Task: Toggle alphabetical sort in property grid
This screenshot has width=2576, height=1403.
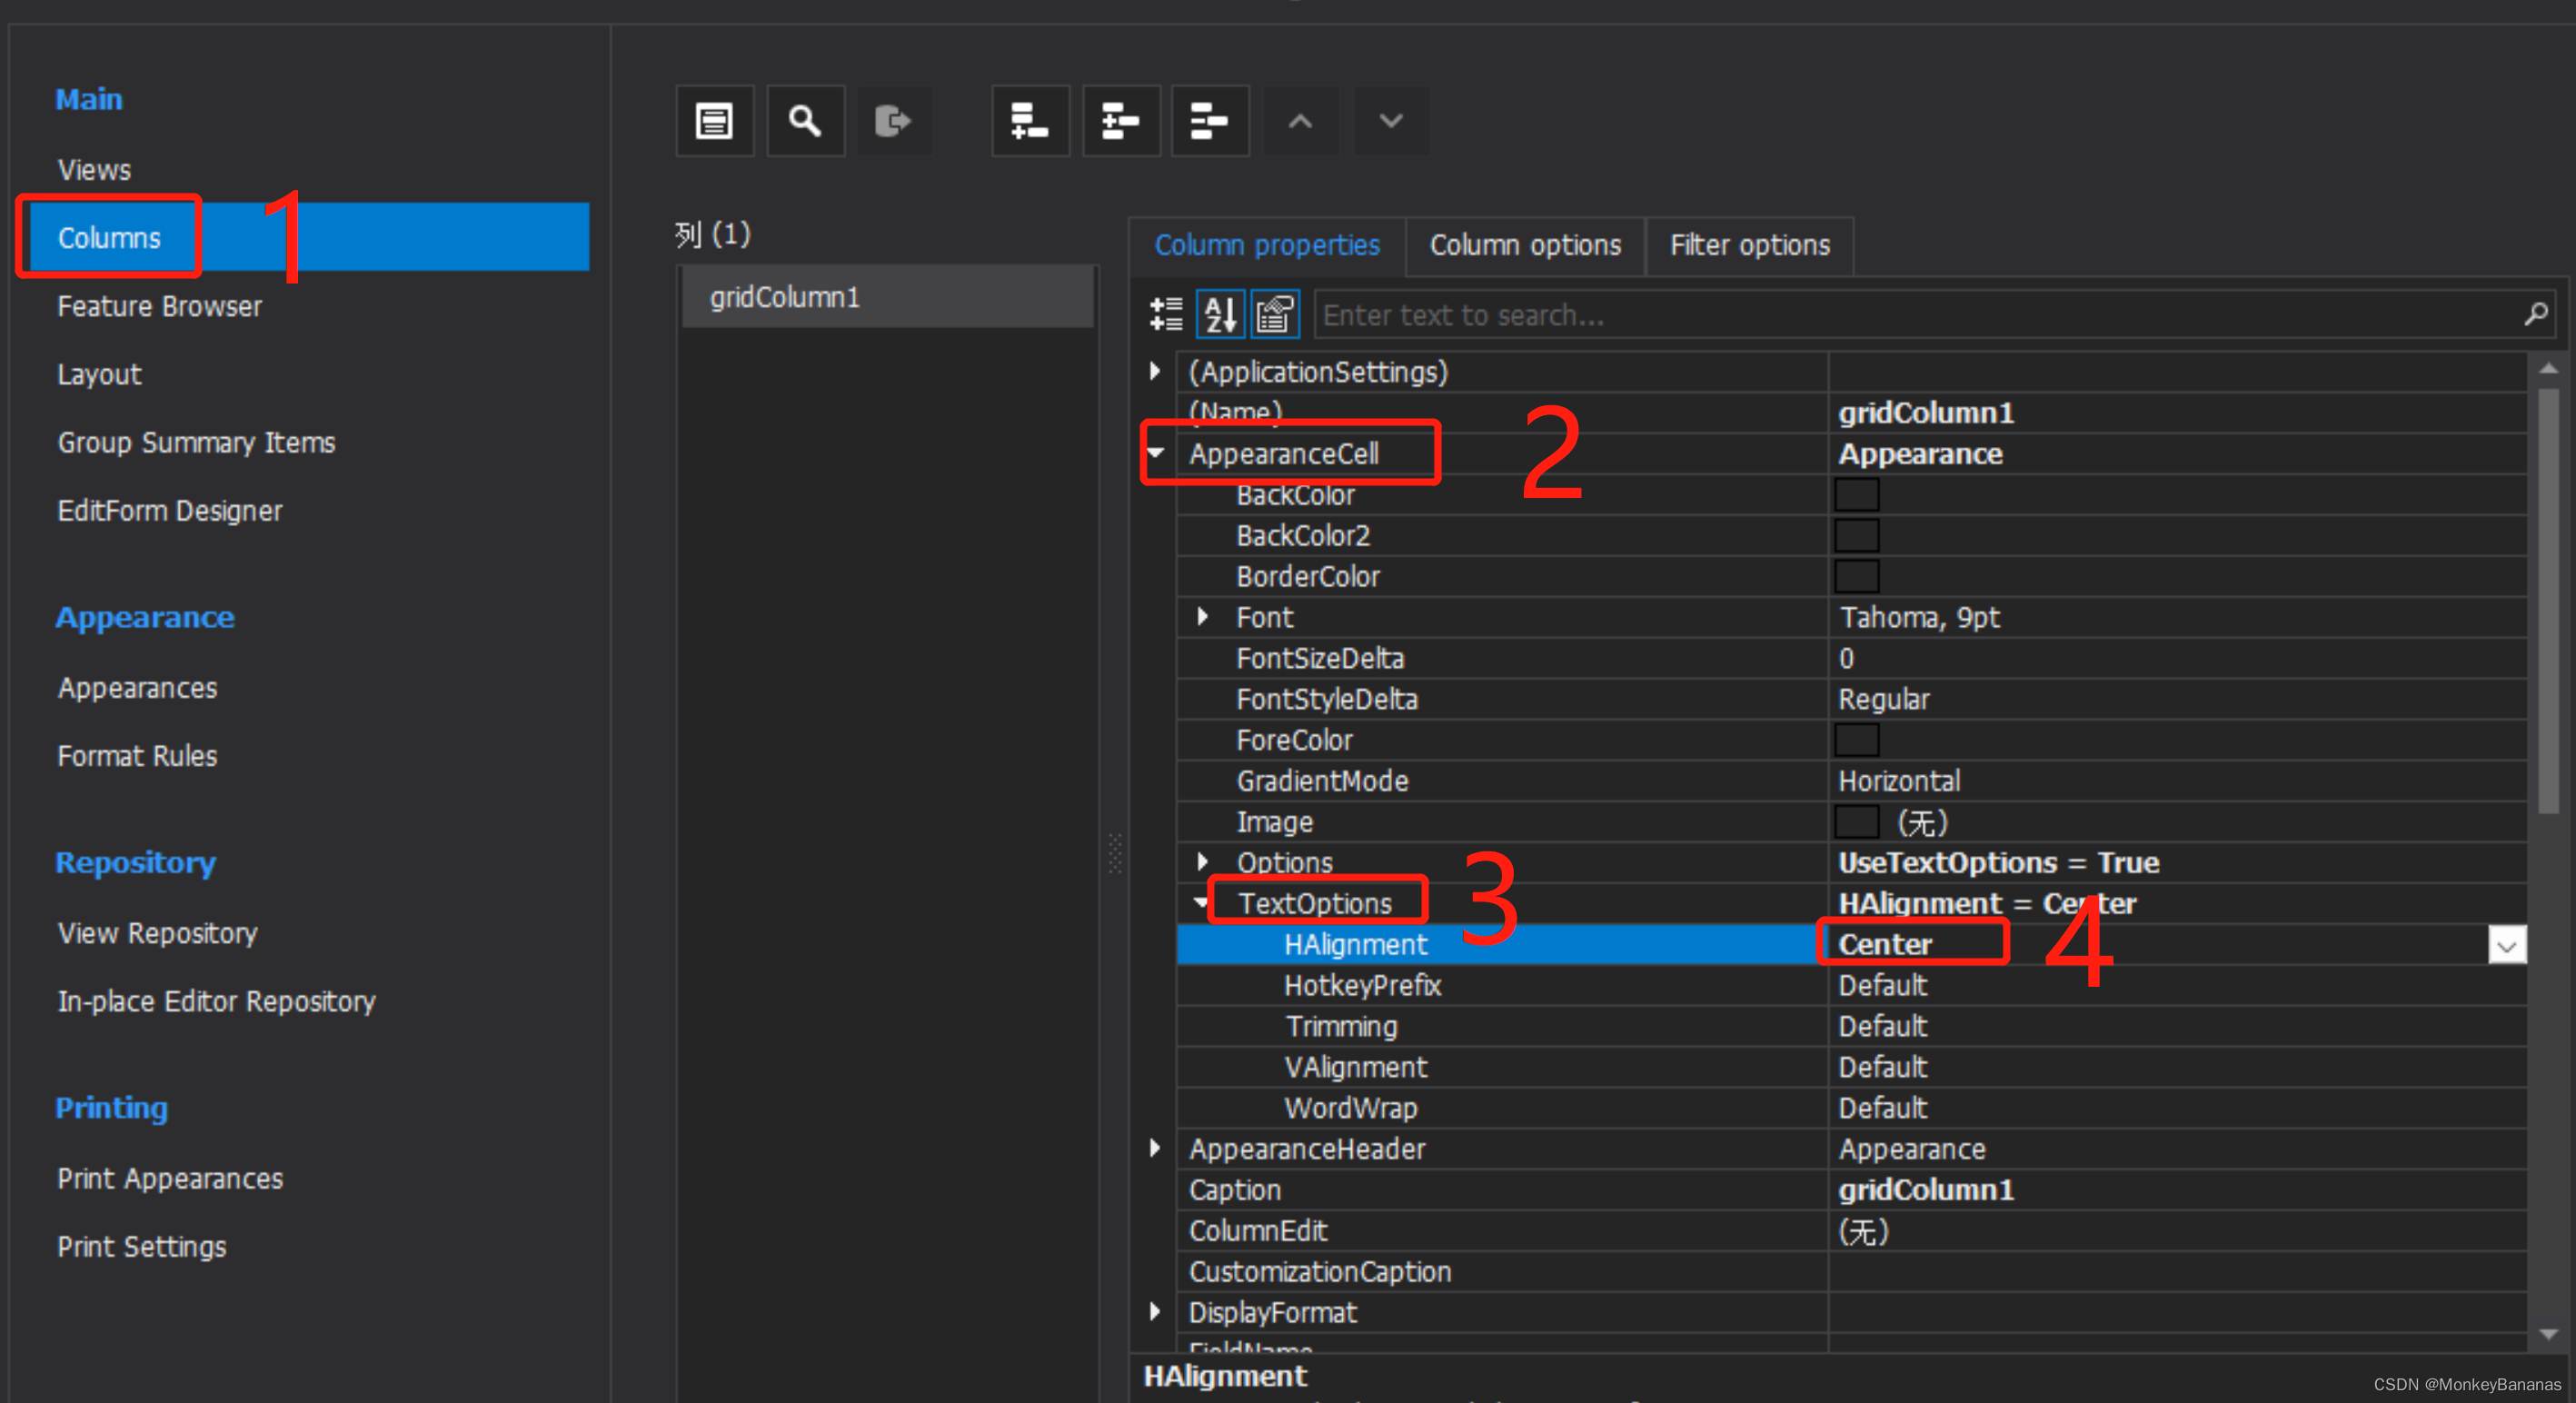Action: click(x=1220, y=314)
